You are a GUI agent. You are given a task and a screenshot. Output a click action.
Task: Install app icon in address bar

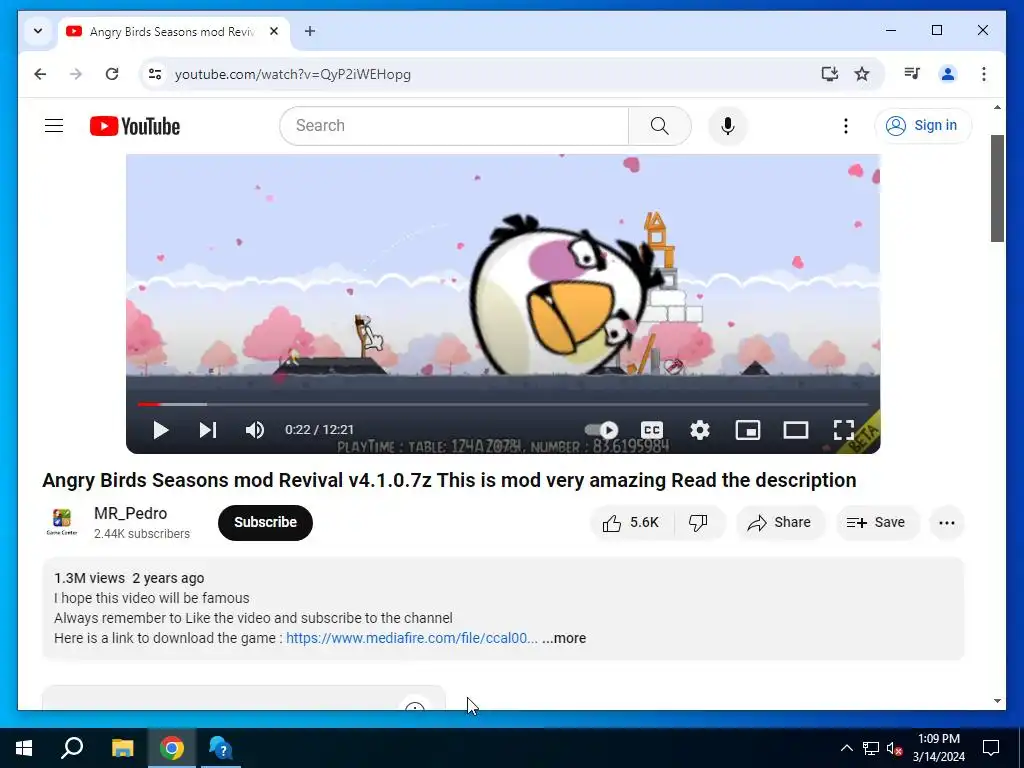pos(829,74)
